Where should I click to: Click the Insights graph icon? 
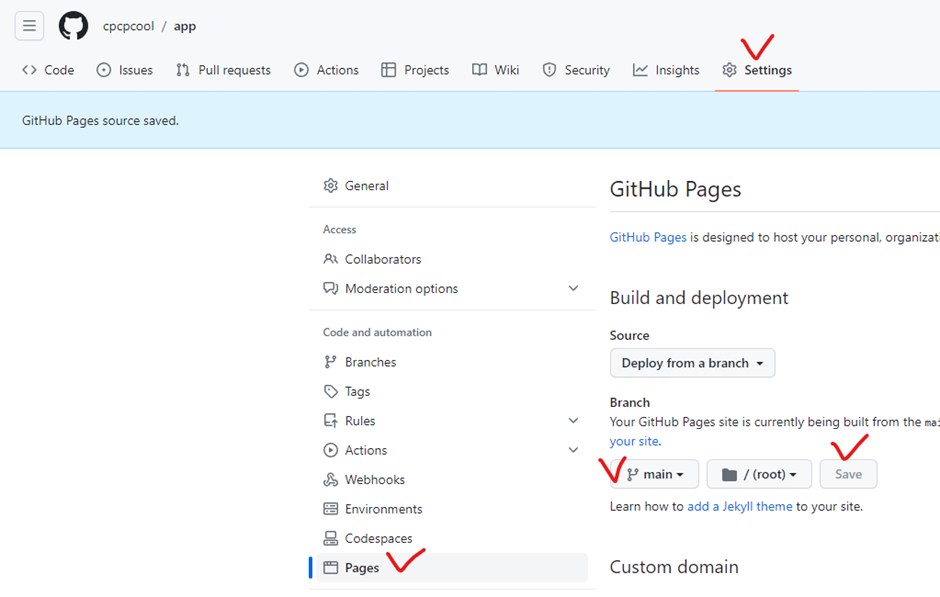[x=640, y=70]
